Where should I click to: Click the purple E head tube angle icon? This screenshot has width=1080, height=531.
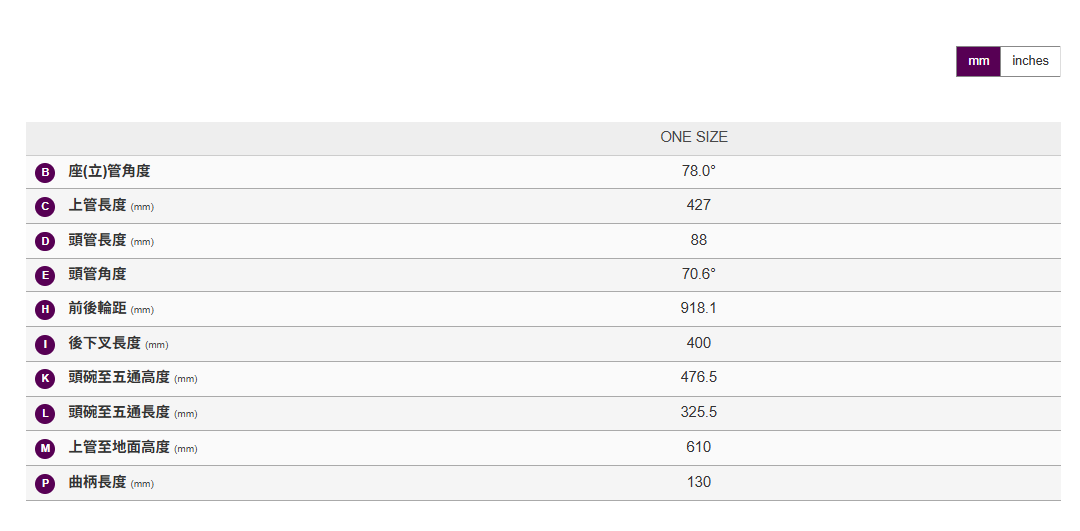[x=45, y=275]
